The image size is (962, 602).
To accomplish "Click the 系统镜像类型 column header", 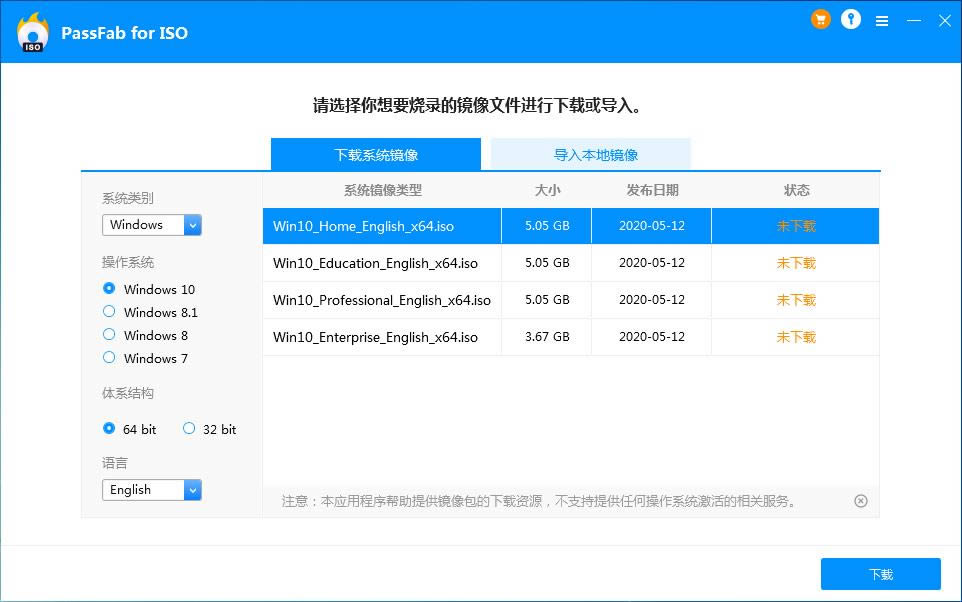I will 382,190.
